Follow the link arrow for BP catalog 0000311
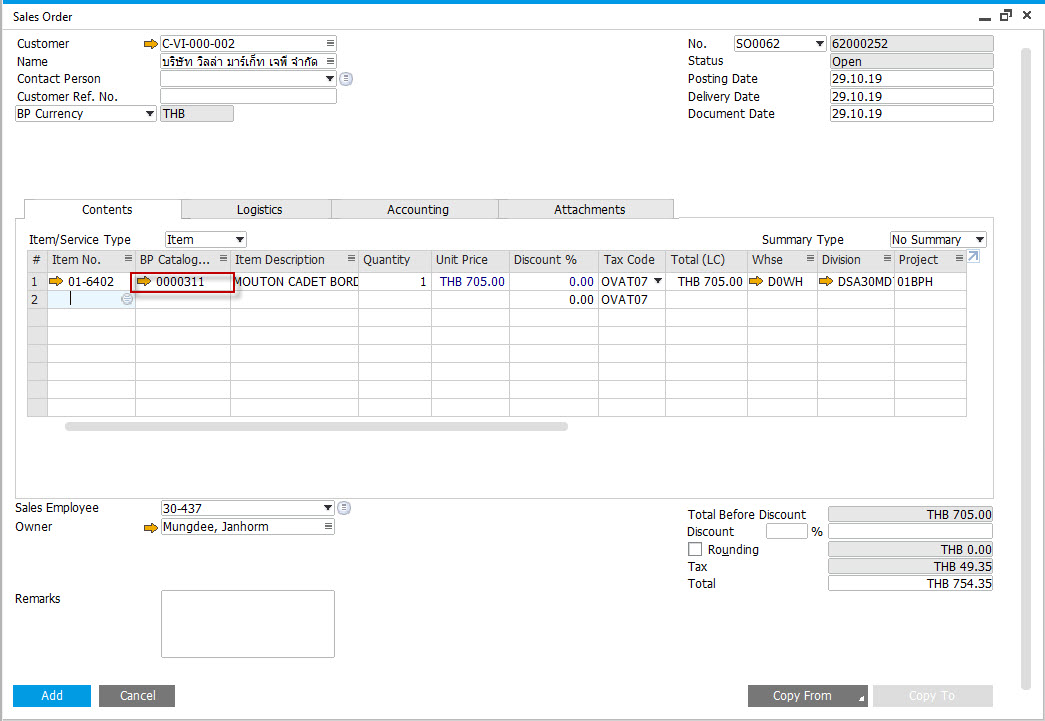This screenshot has width=1045, height=721. 144,281
